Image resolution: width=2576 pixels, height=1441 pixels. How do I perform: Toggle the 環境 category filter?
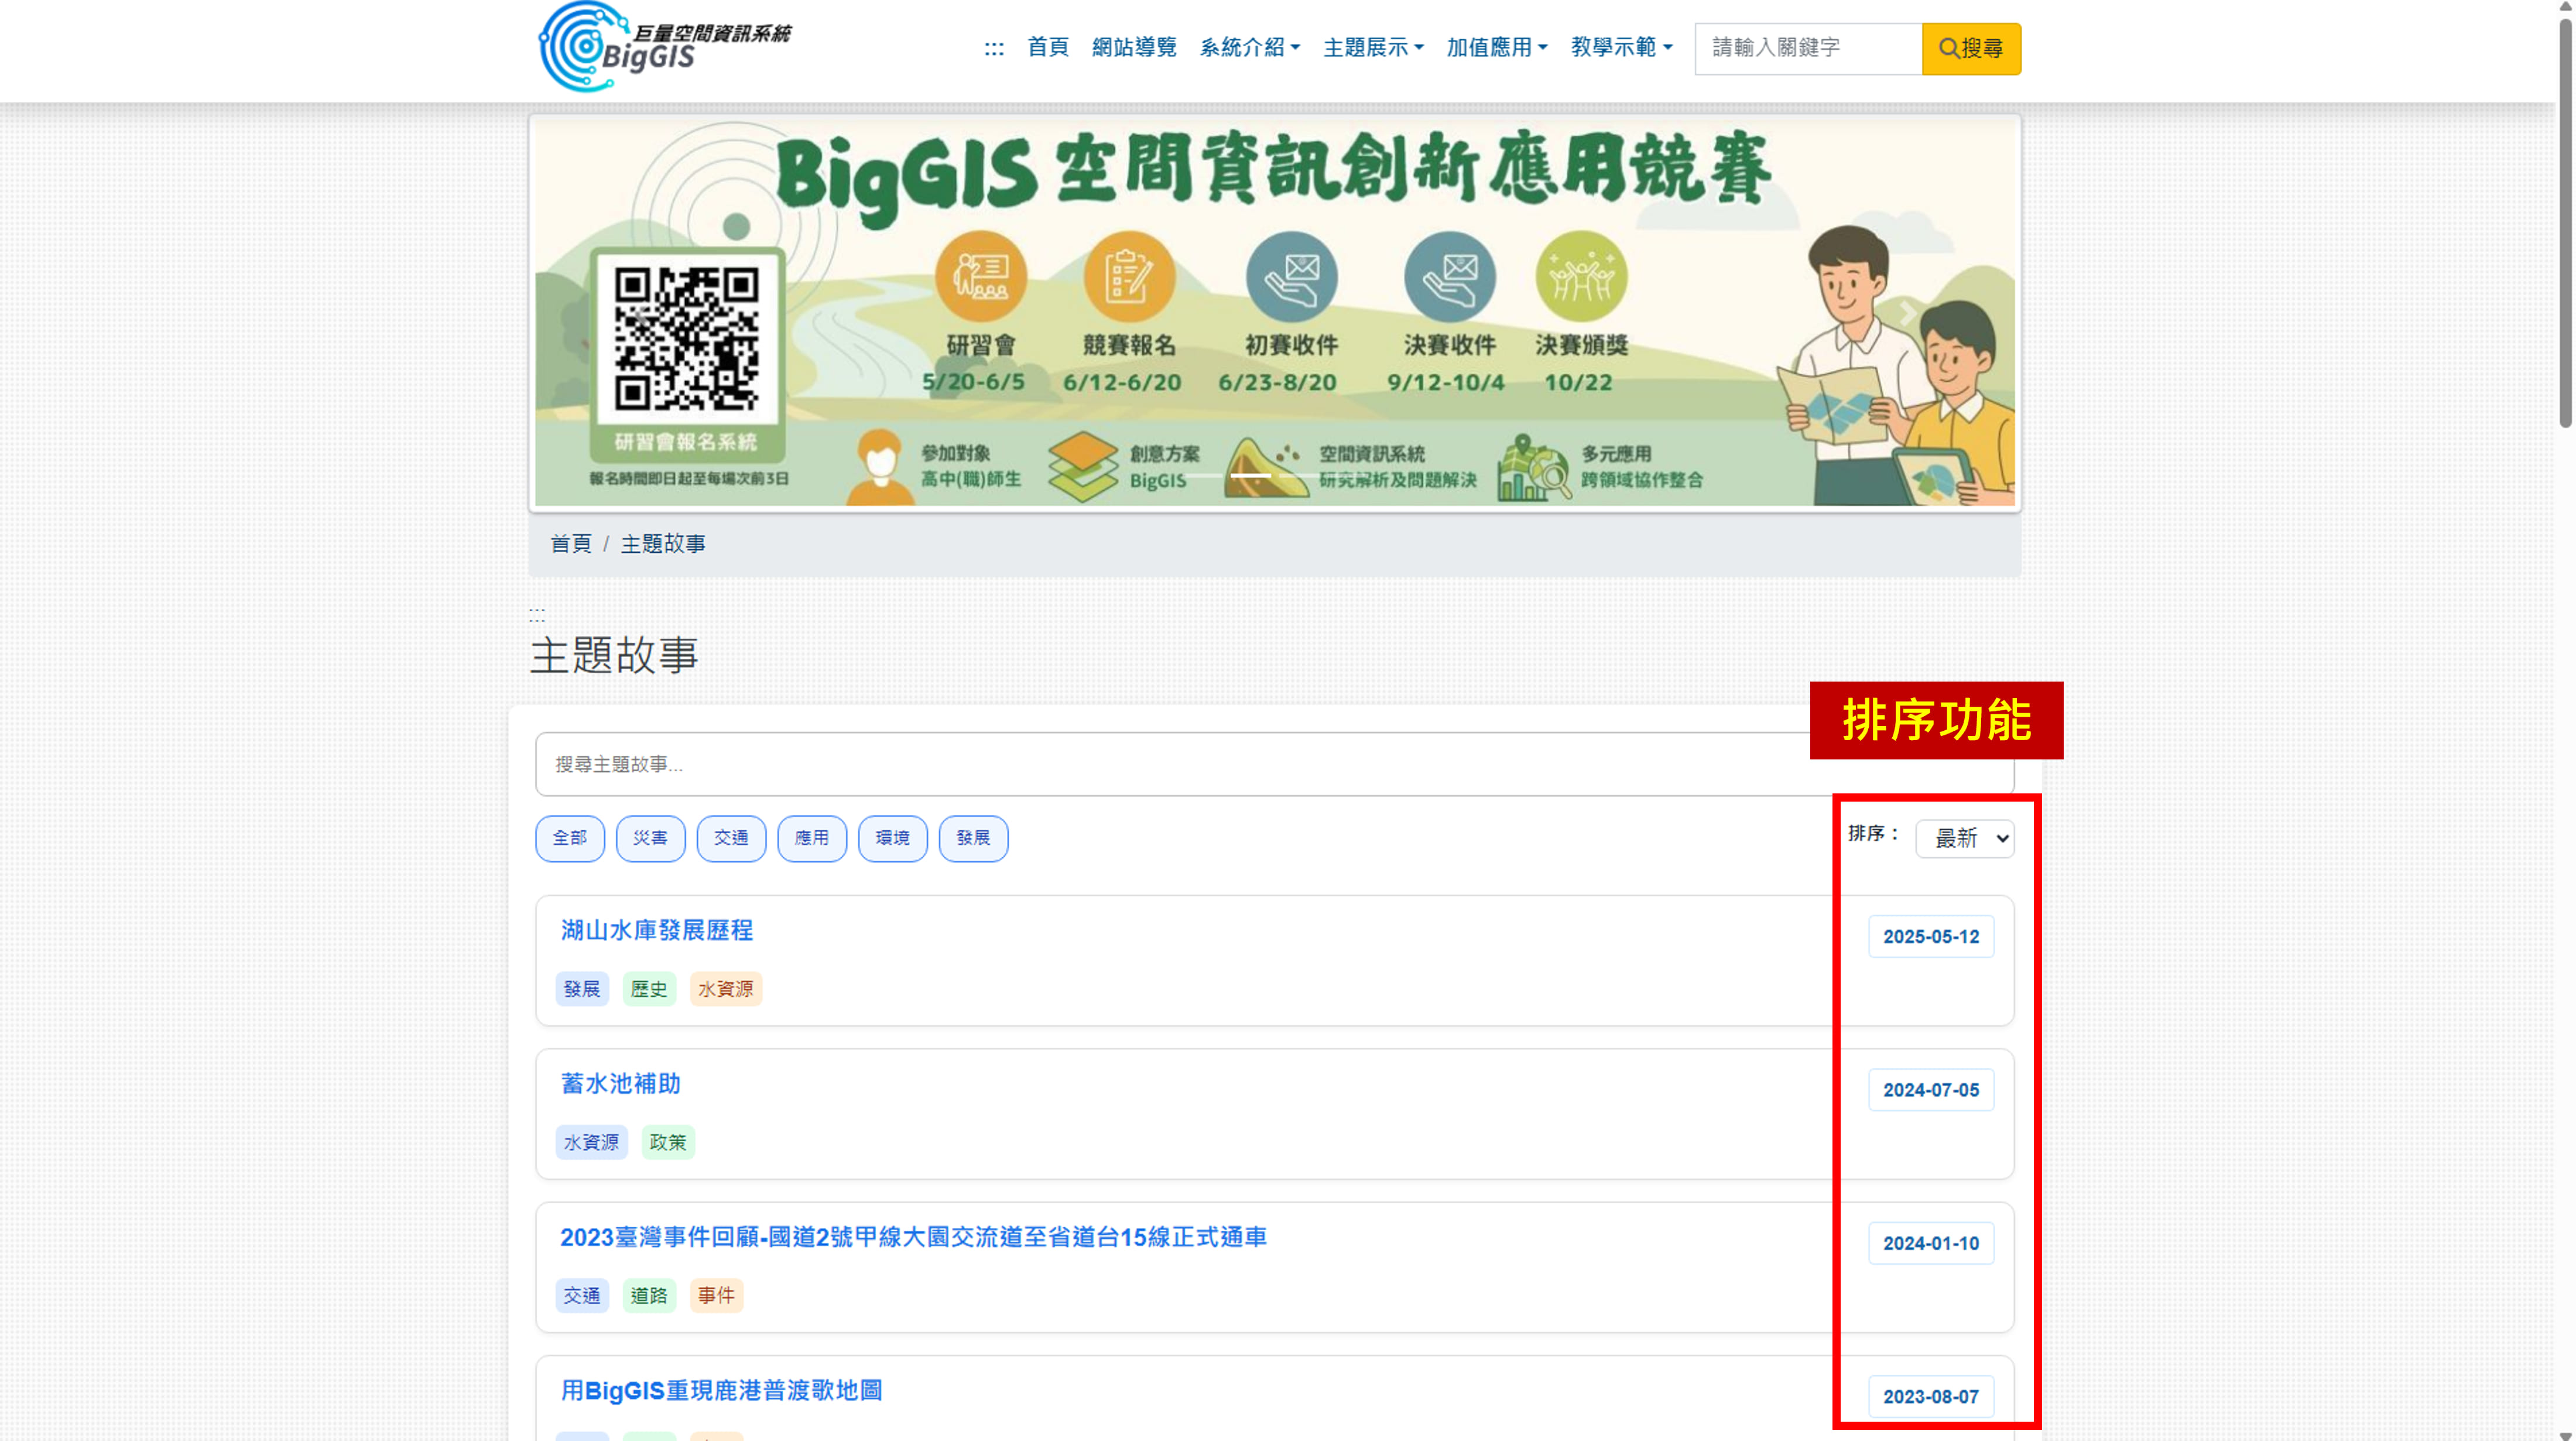tap(892, 837)
